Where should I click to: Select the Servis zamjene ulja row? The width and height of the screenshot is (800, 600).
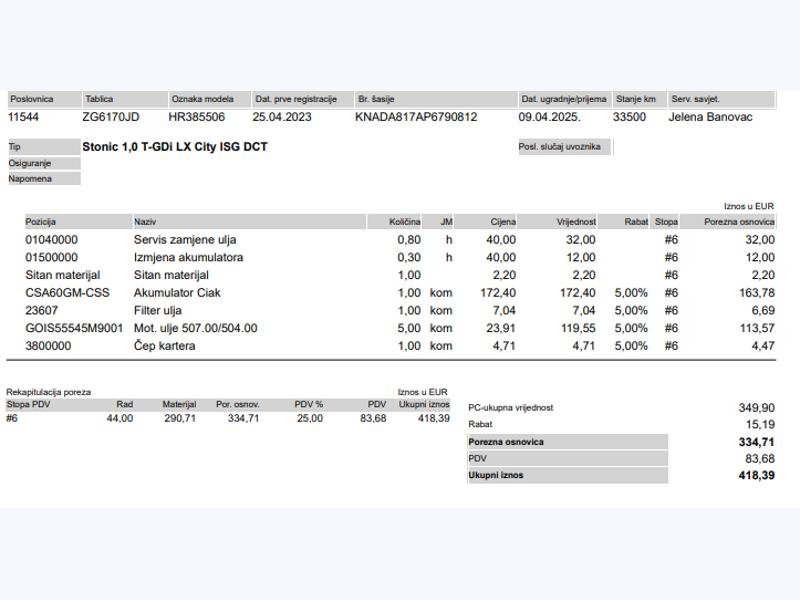[185, 240]
